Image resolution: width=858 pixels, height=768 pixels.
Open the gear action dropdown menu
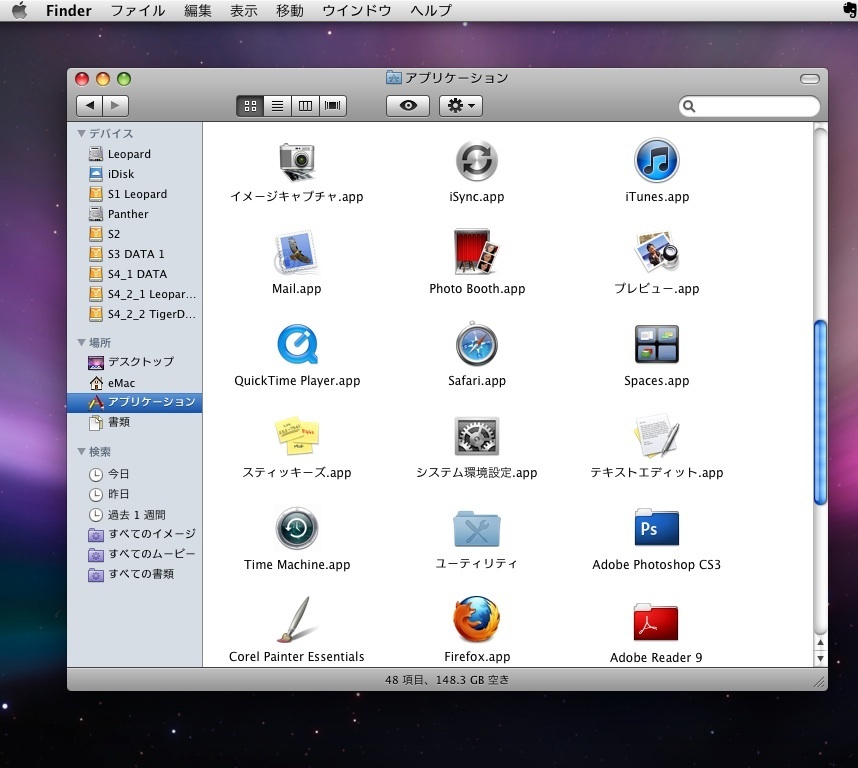pos(461,106)
